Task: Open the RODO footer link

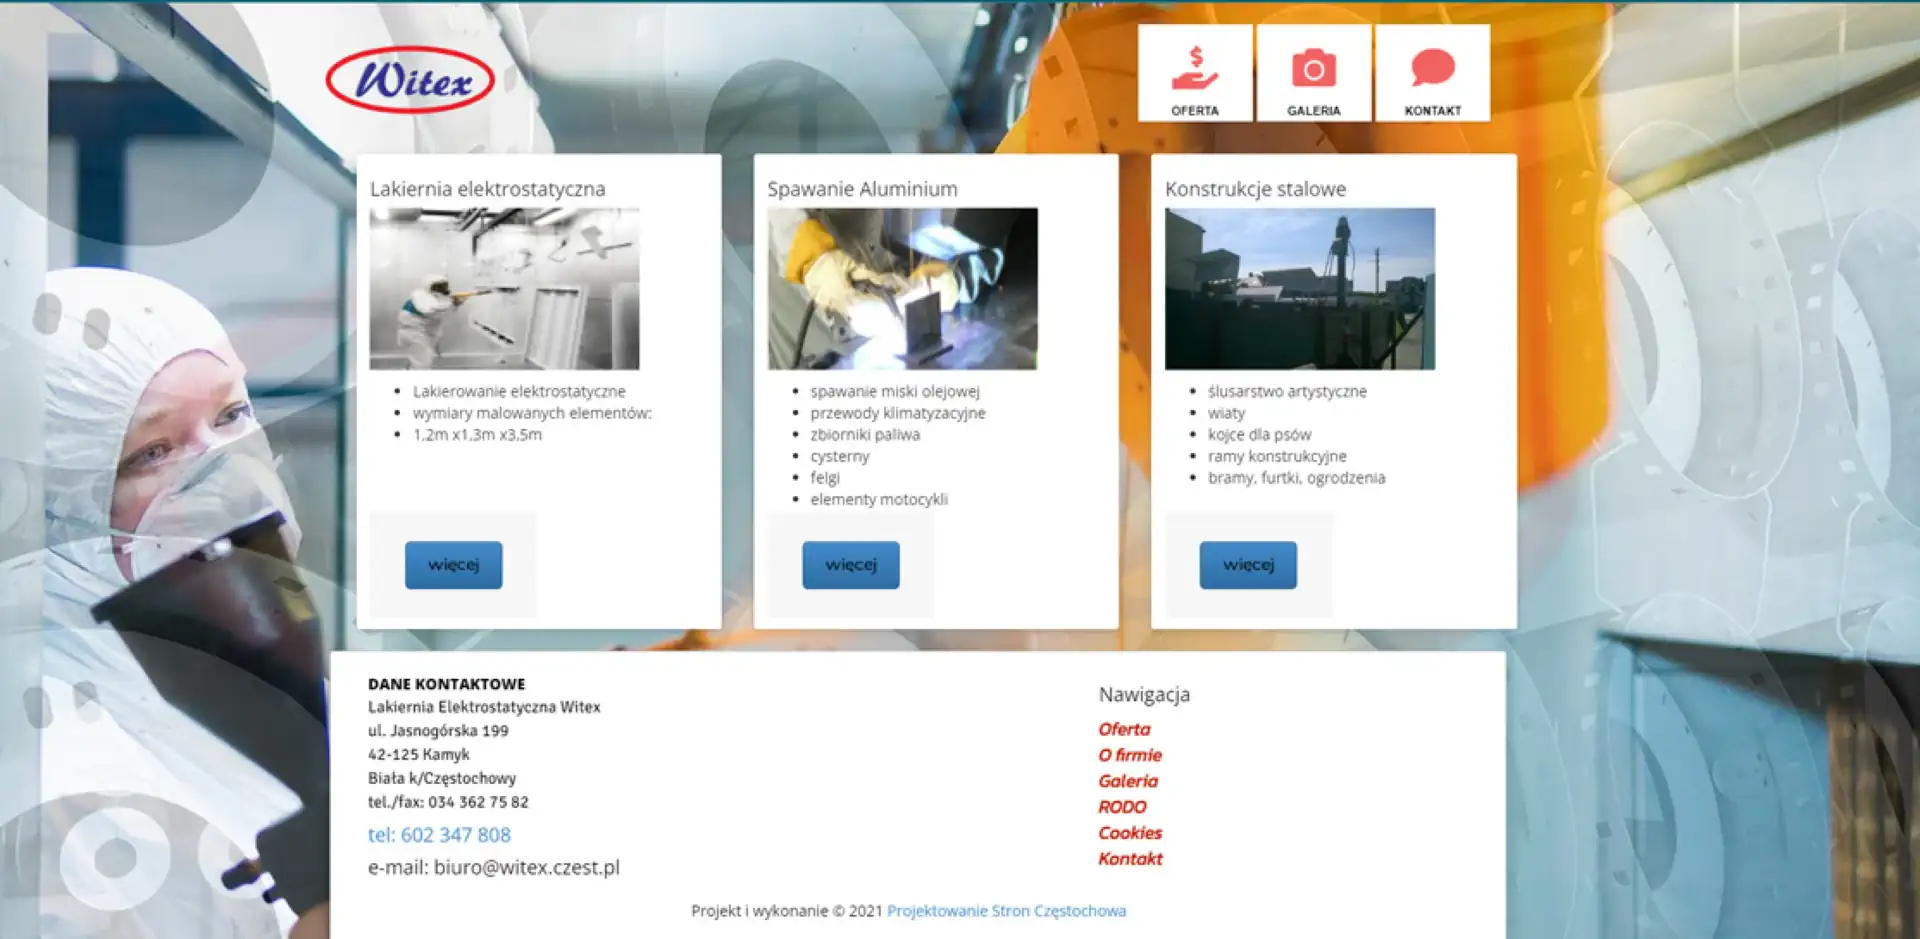Action: pyautogui.click(x=1122, y=807)
